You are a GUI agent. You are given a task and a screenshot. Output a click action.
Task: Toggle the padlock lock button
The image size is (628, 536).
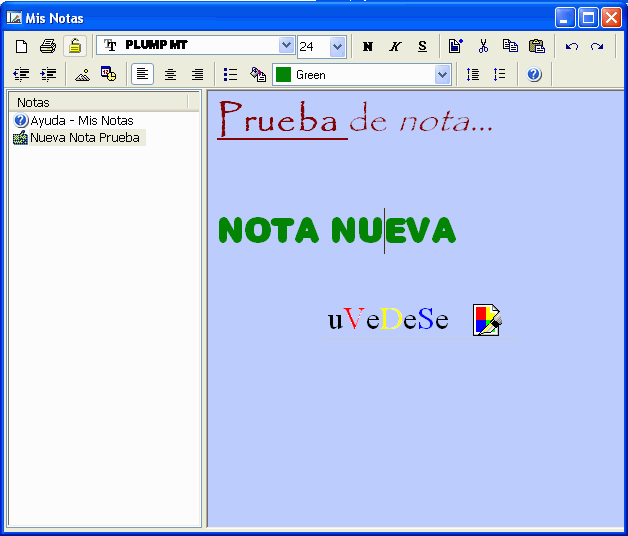74,46
